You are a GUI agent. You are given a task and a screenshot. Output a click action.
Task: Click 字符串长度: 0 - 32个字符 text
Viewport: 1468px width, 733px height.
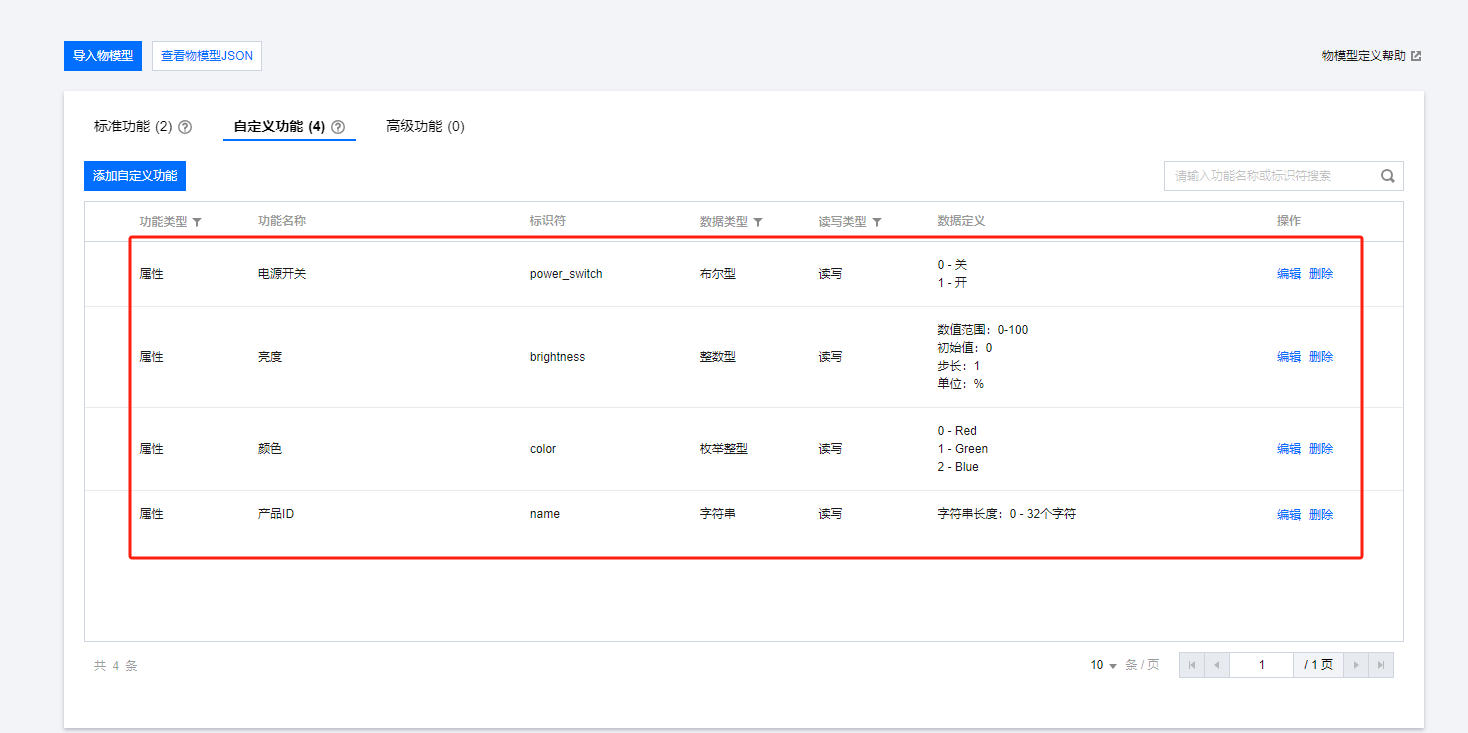point(1007,514)
